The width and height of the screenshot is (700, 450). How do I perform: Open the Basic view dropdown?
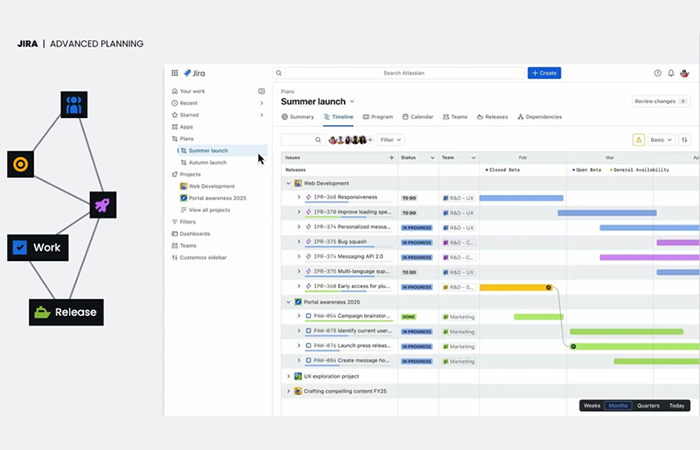662,140
